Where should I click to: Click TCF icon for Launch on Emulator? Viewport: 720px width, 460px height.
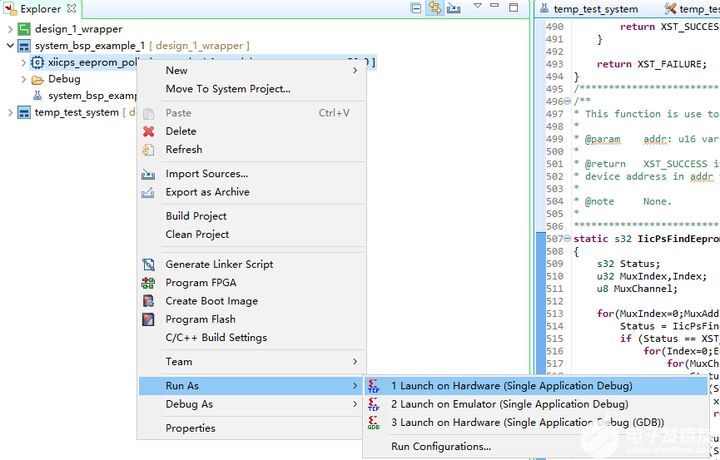(374, 404)
